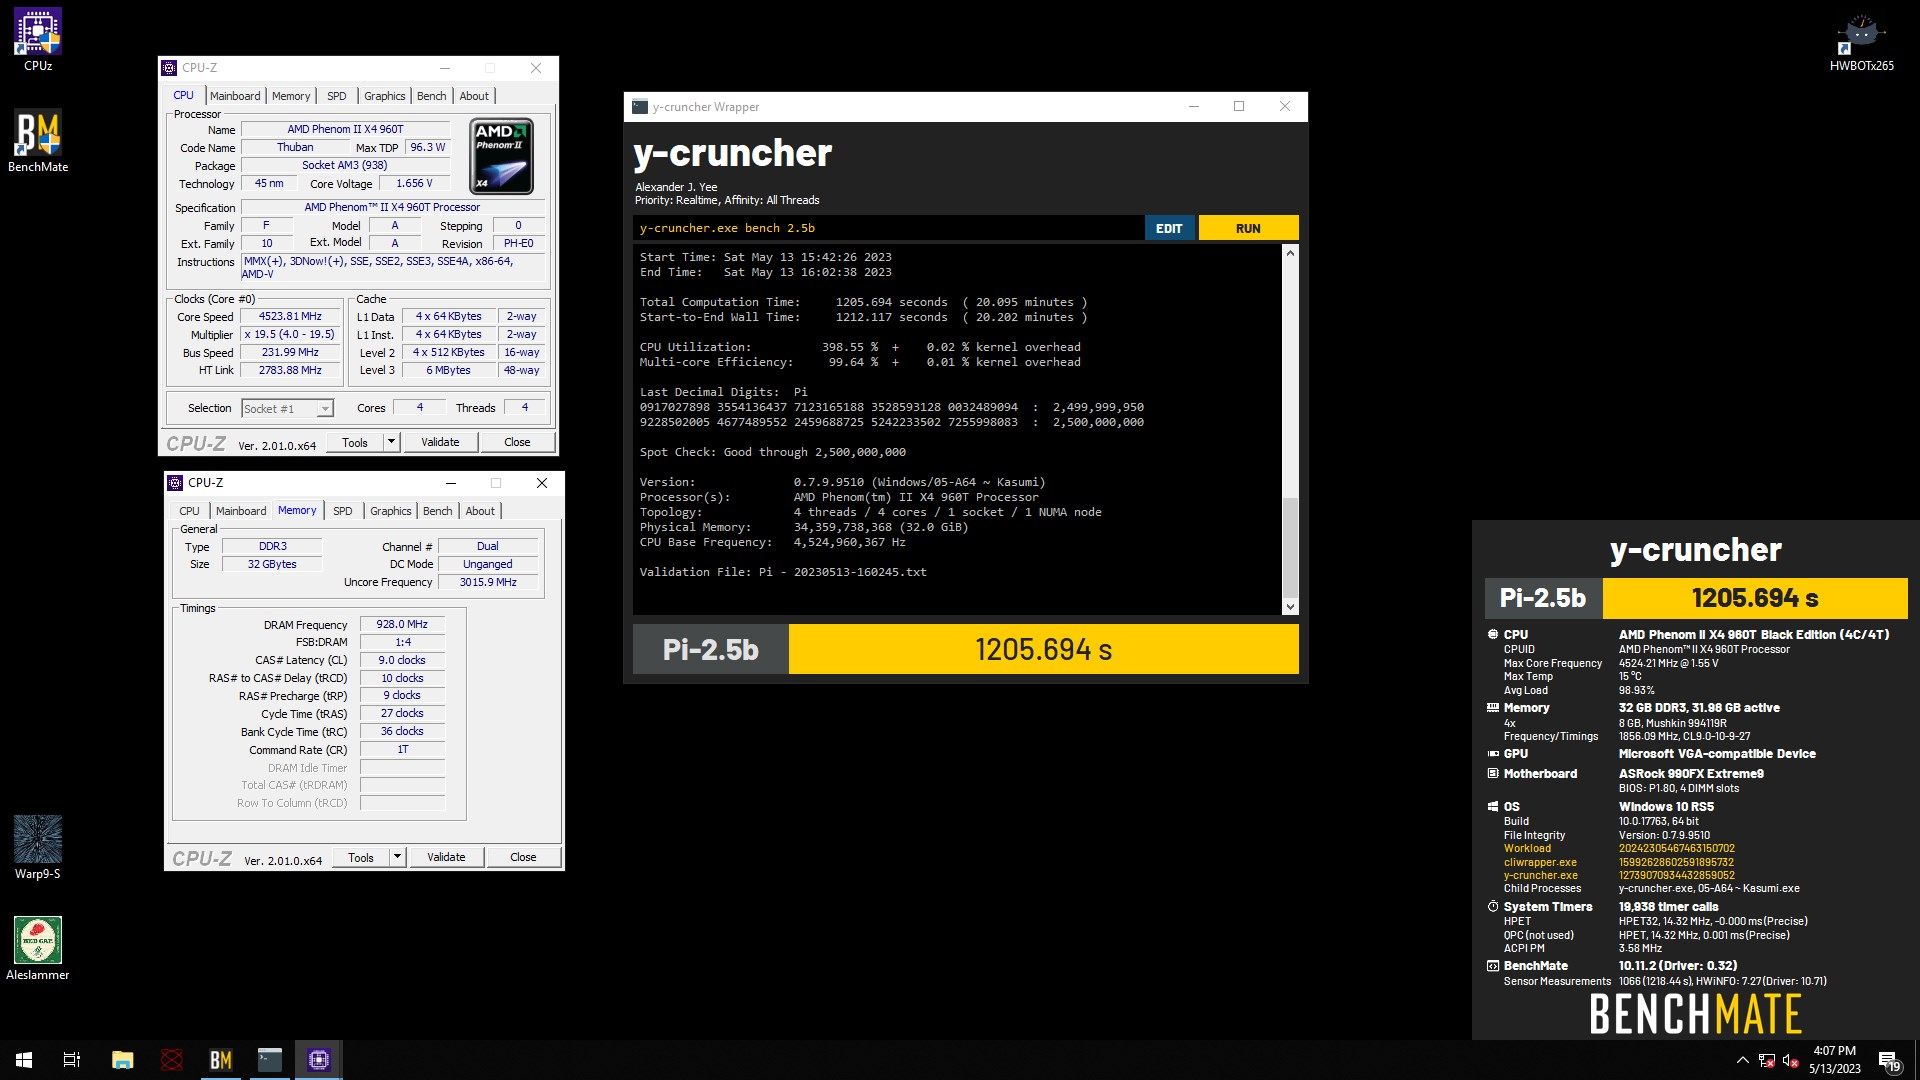Viewport: 1920px width, 1080px height.
Task: Open the BenchMate desktop shortcut
Action: click(38, 141)
